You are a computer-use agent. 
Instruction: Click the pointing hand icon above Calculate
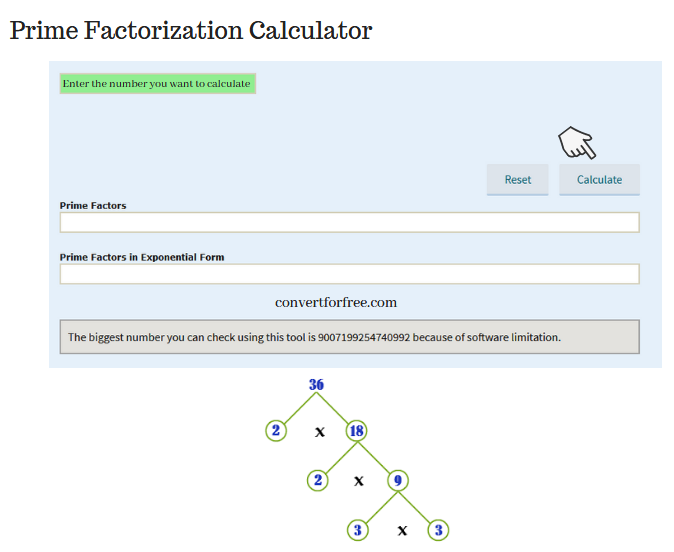pos(577,143)
